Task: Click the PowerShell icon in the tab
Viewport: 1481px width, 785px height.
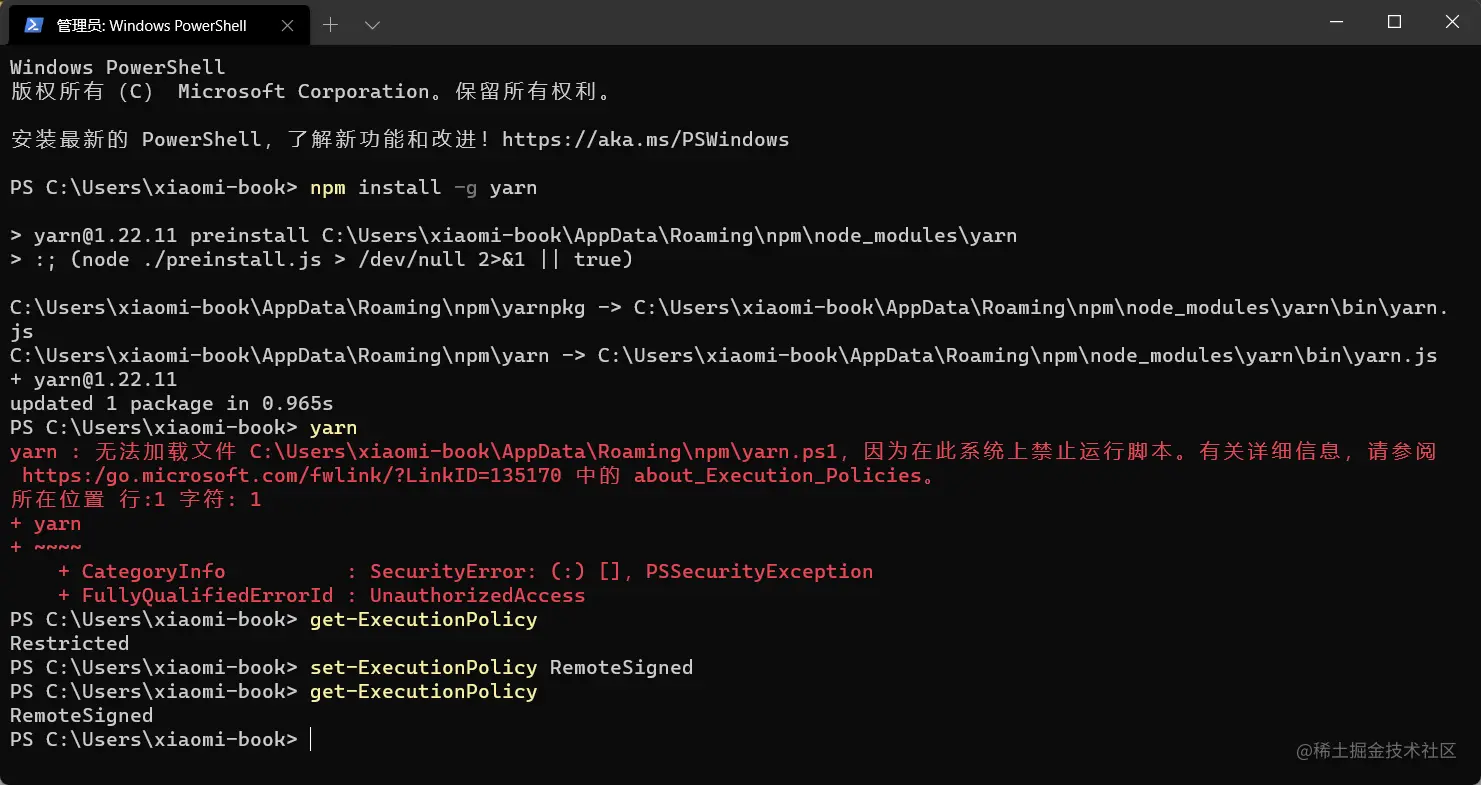Action: [x=34, y=25]
